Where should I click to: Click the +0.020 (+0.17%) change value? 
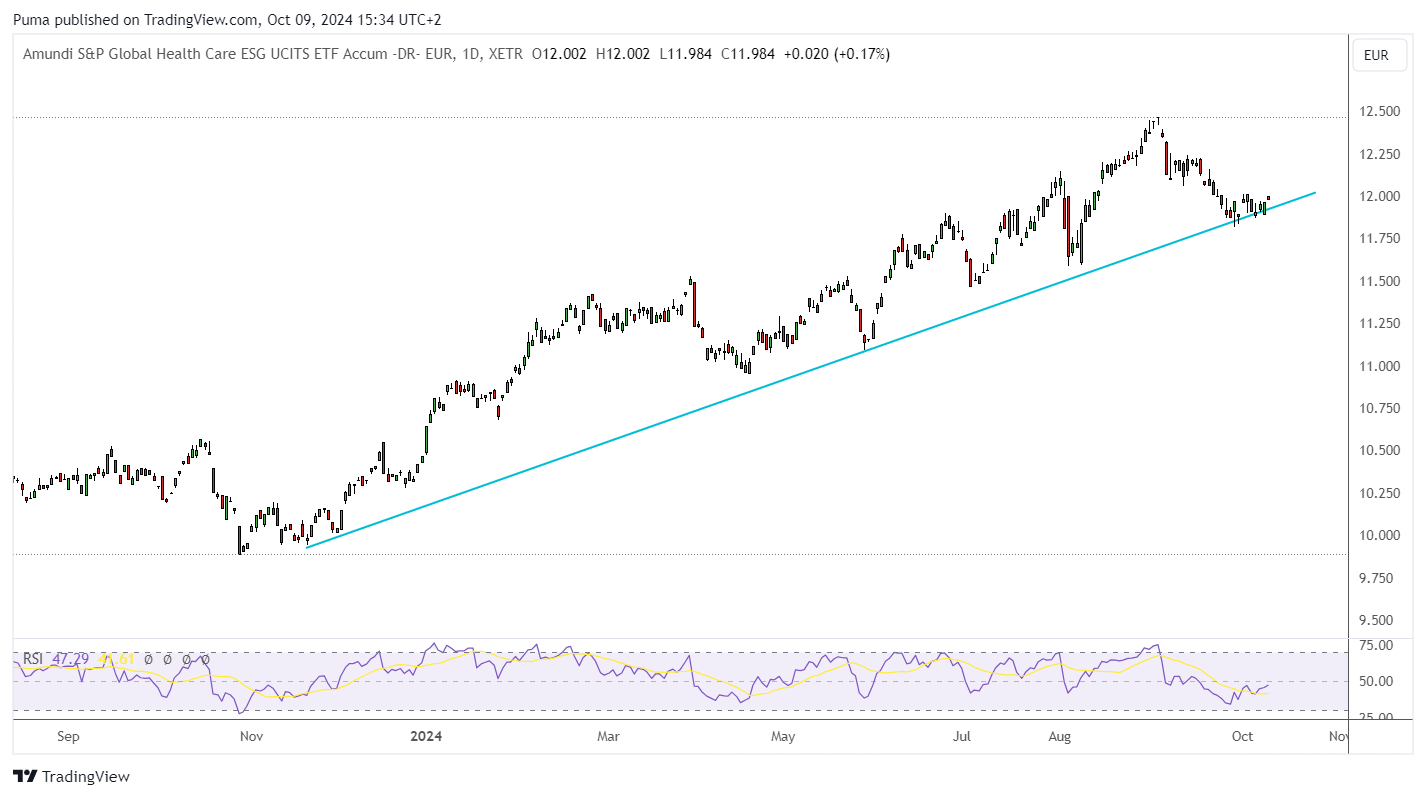(x=839, y=54)
